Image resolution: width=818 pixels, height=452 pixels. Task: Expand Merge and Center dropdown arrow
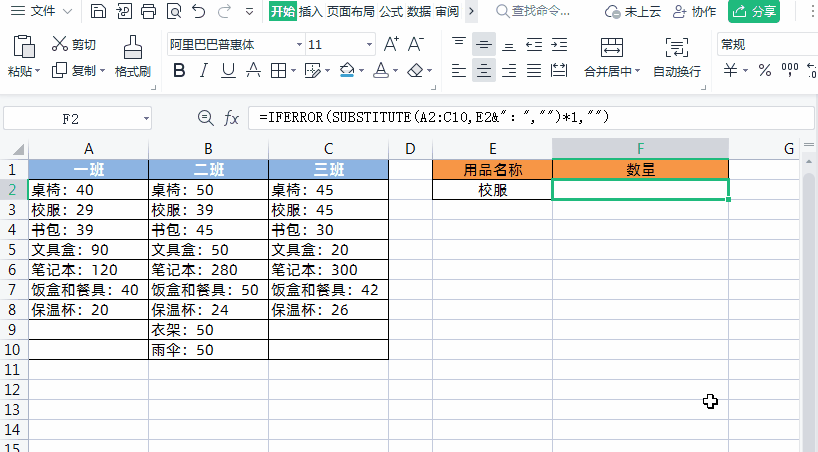637,71
